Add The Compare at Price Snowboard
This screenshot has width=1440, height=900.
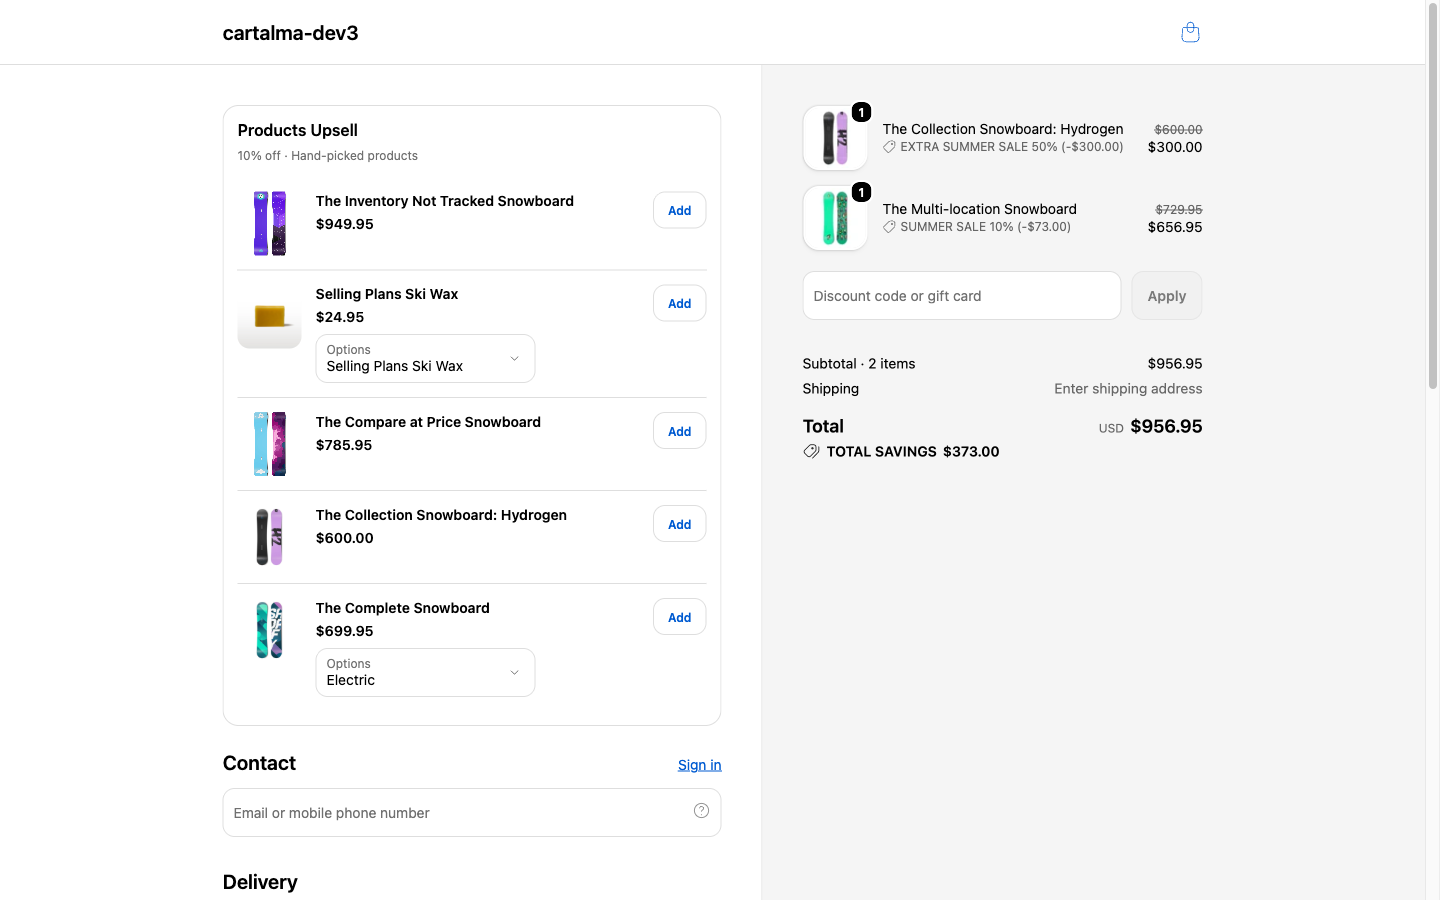click(x=680, y=431)
